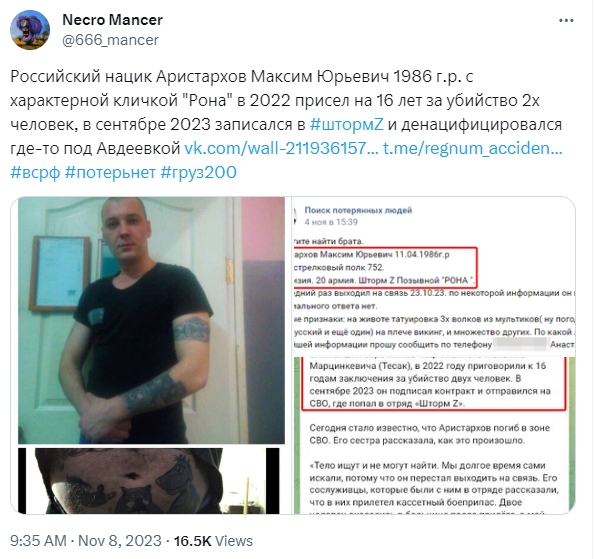Viewport: 595px width, 559px height.
Task: Open the missing-person post screenshot image
Action: 435,277
